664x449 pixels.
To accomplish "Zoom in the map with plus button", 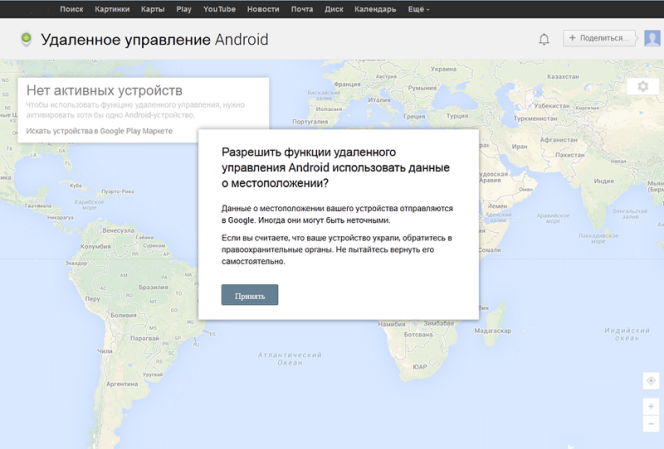I will 651,407.
